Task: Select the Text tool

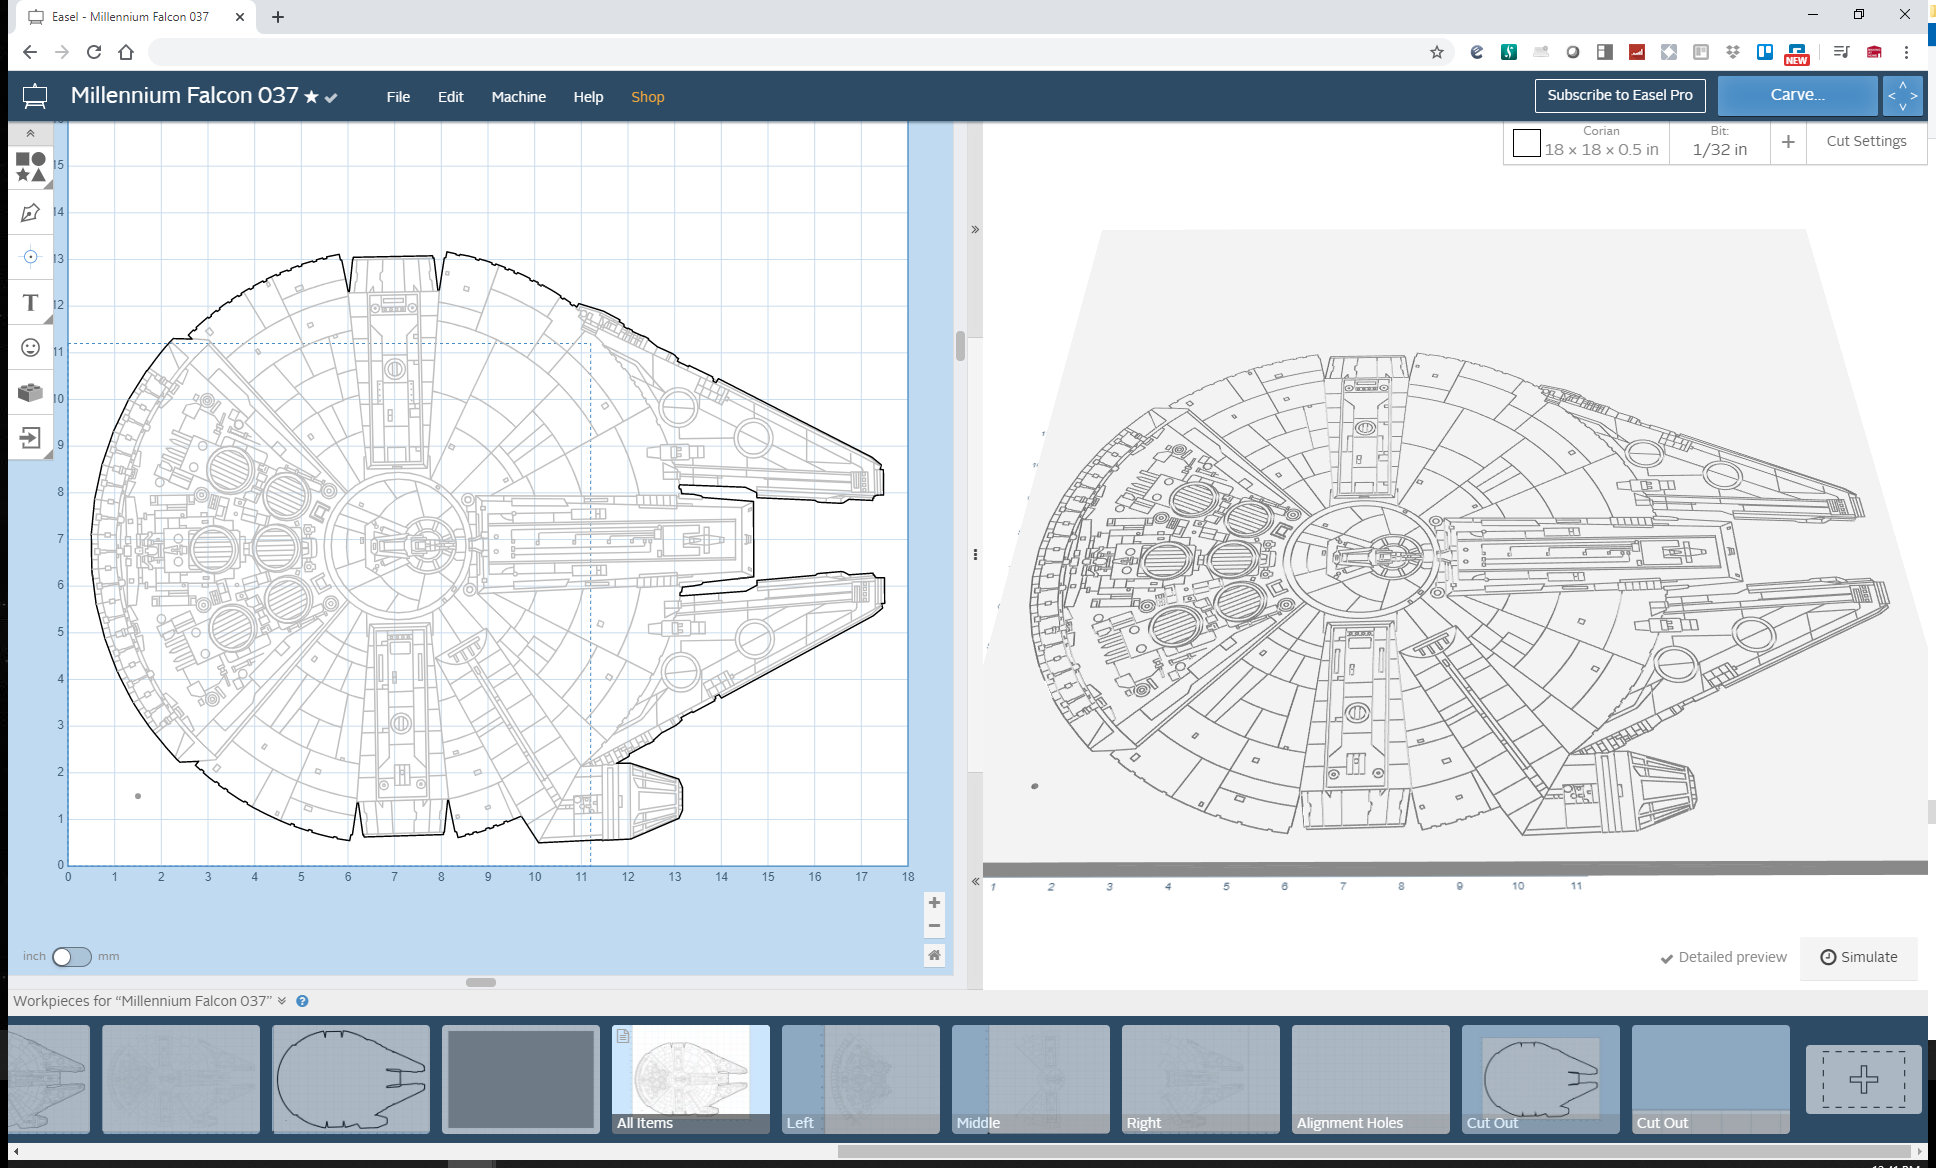Action: click(x=30, y=302)
